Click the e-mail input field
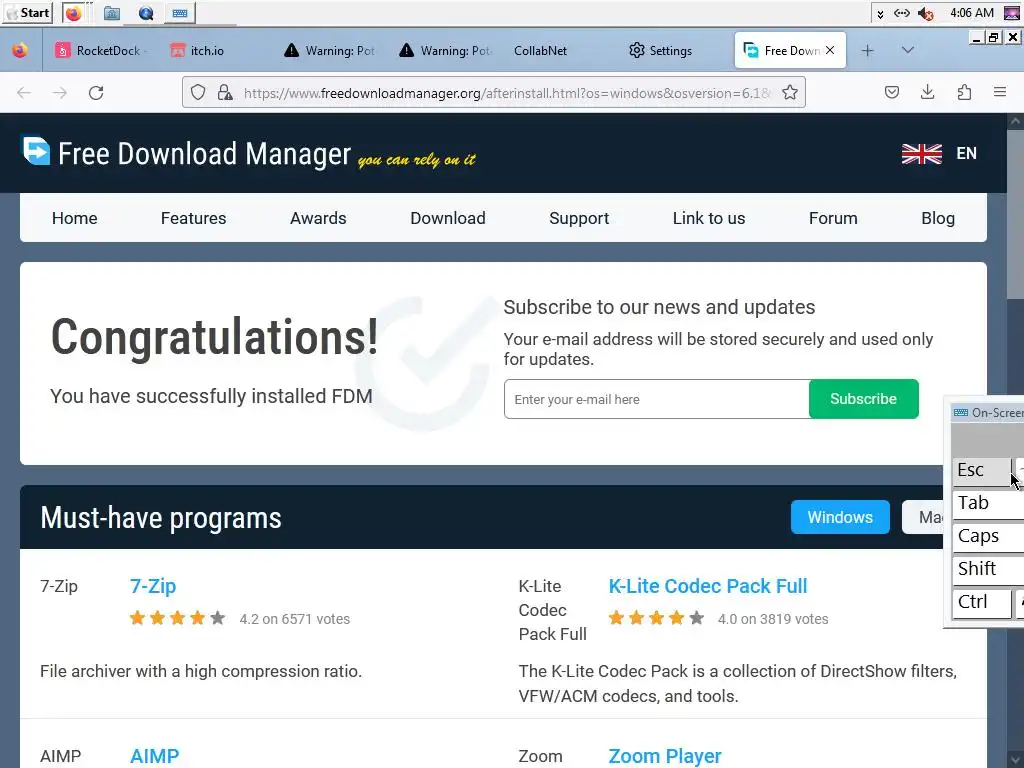 [656, 399]
